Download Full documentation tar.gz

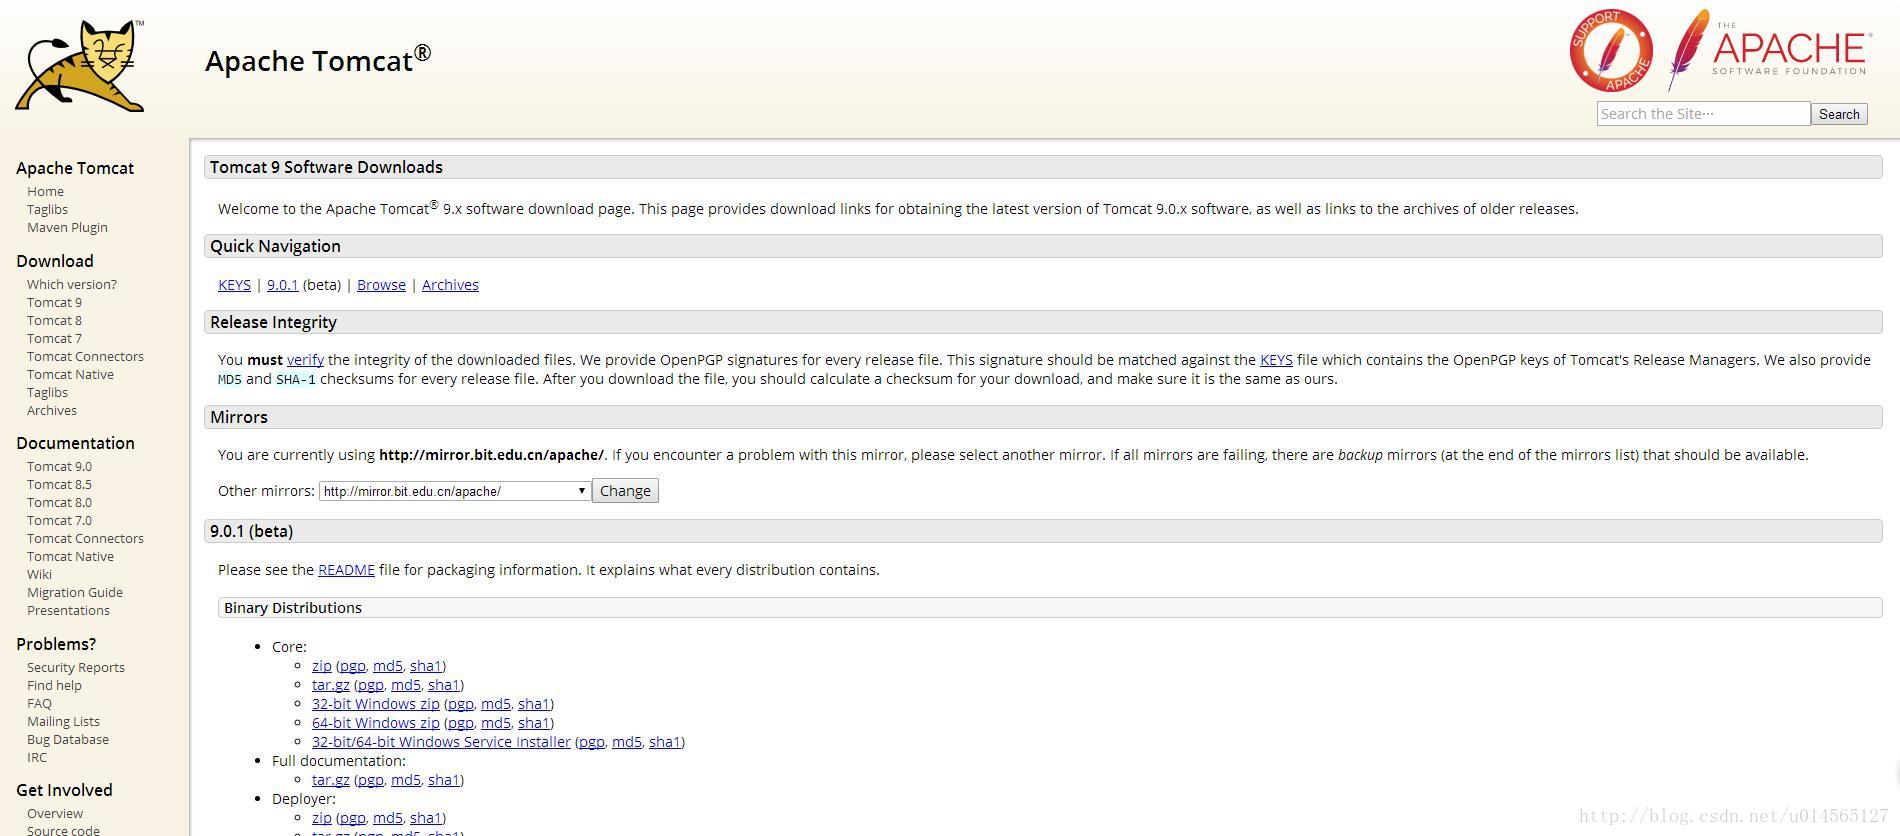[x=330, y=780]
